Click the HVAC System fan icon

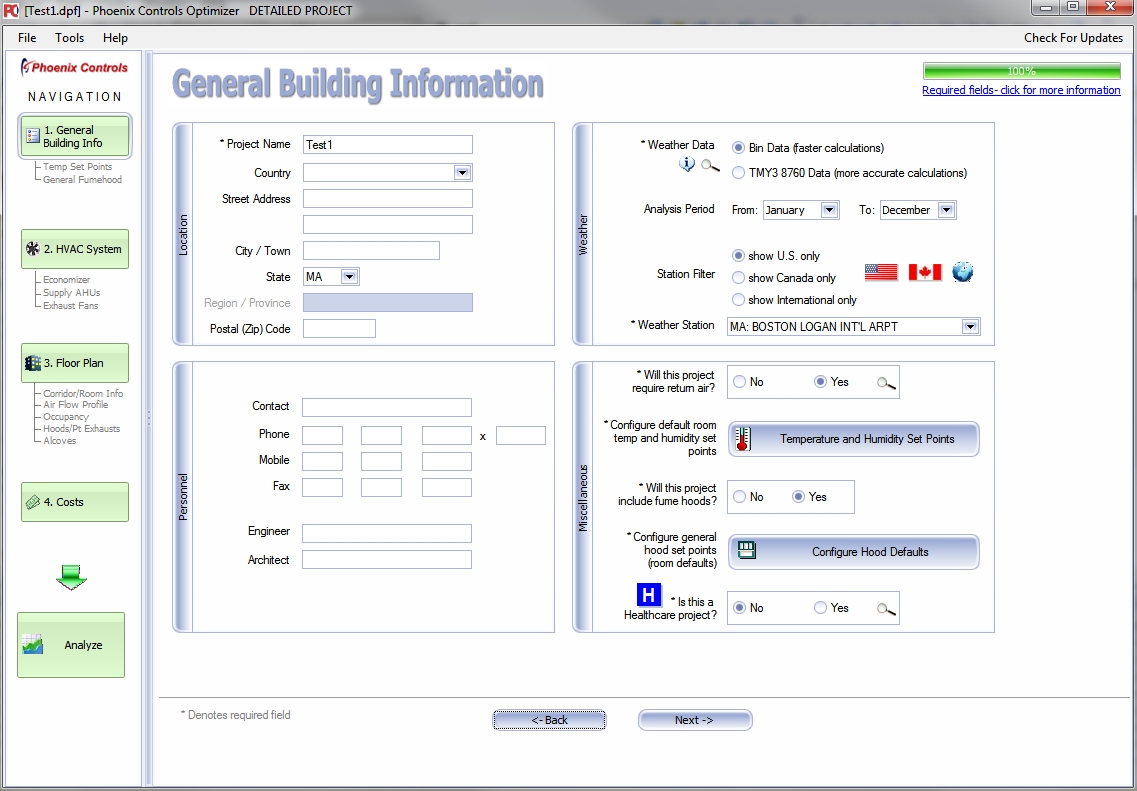[33, 249]
